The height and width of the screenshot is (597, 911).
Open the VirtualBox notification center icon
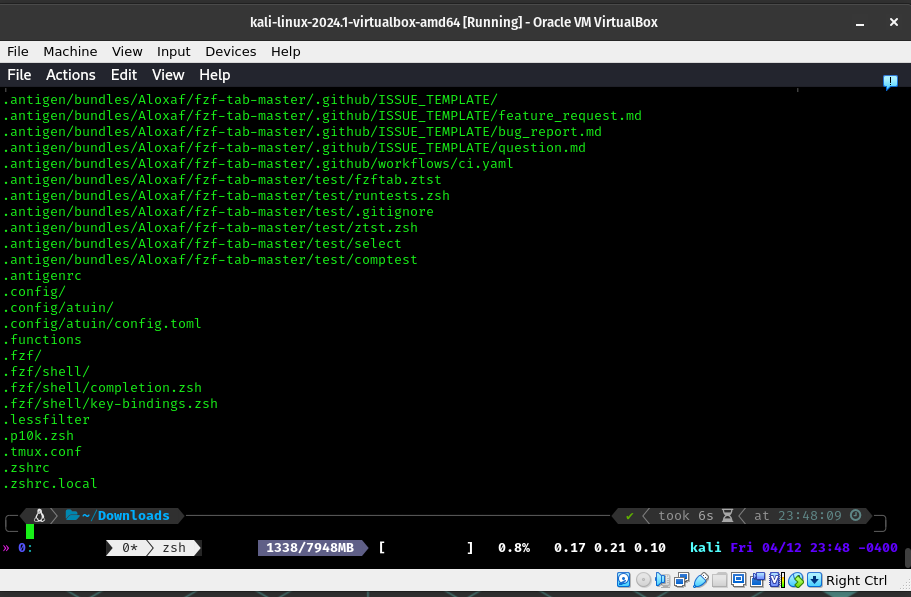coord(890,83)
